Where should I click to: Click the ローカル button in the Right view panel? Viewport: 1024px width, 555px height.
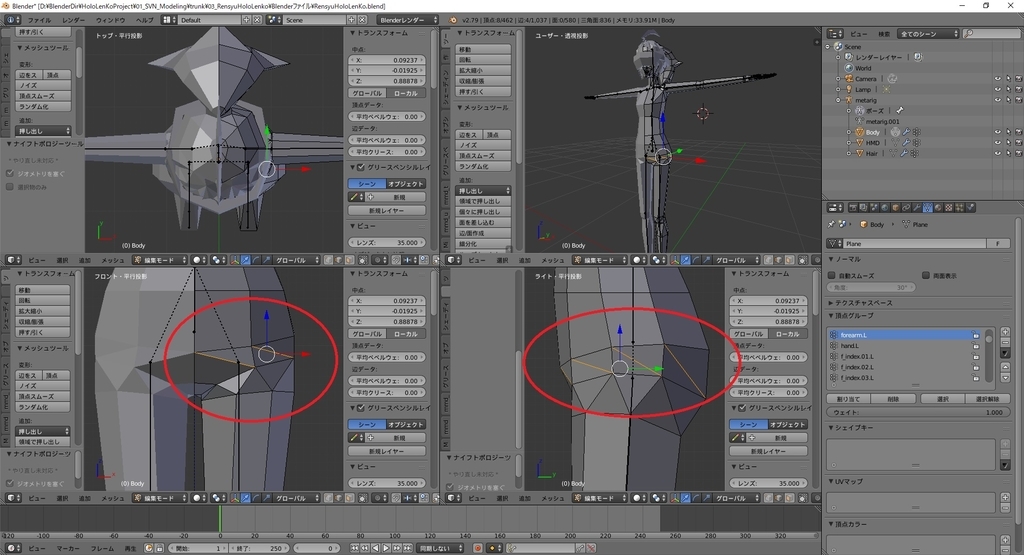788,334
